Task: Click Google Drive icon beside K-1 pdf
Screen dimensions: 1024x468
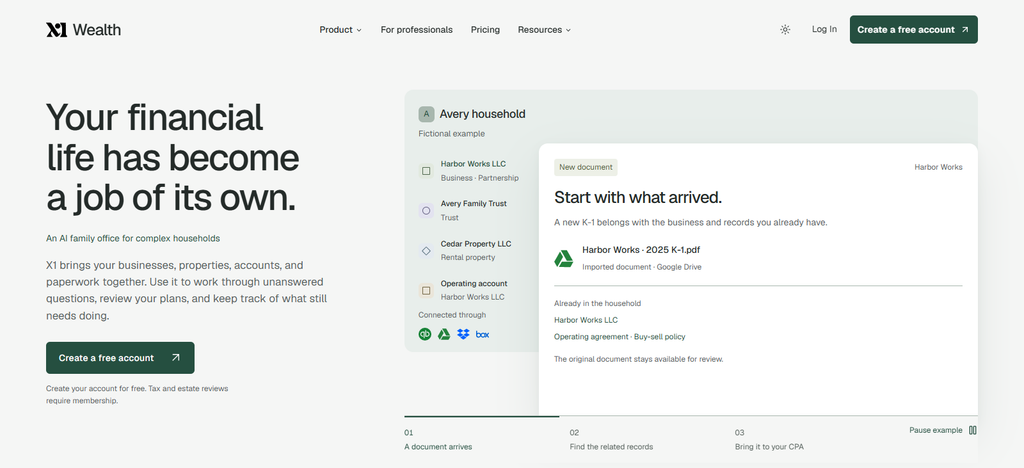Action: (564, 258)
